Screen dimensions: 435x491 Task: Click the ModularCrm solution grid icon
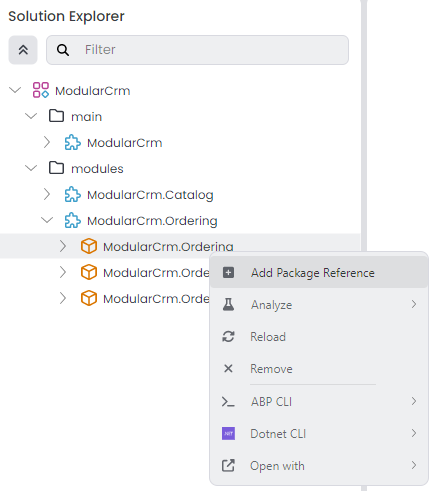[41, 90]
